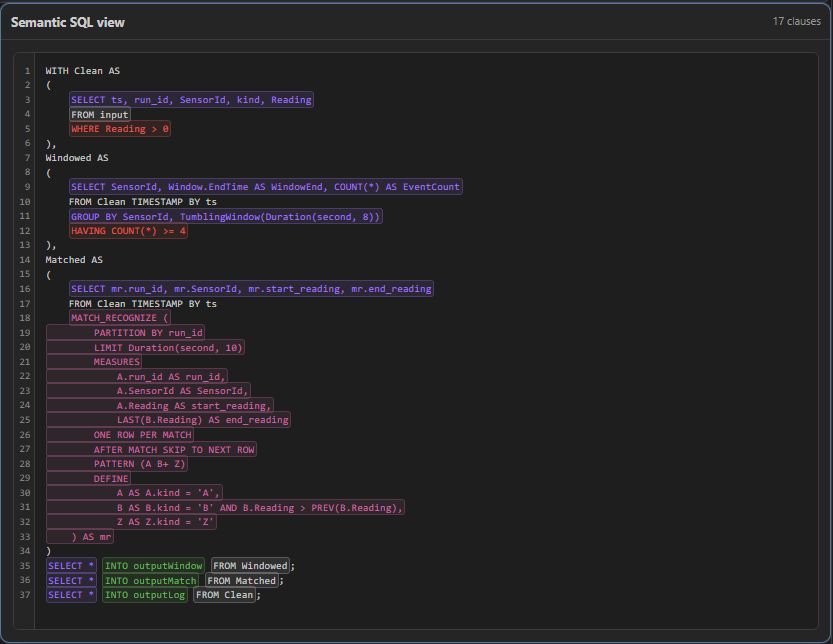Click line number 35 in the gutter

point(25,566)
